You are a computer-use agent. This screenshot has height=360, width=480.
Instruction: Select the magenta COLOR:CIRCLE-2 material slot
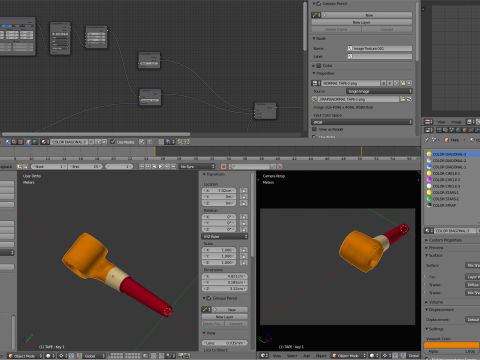tap(453, 180)
